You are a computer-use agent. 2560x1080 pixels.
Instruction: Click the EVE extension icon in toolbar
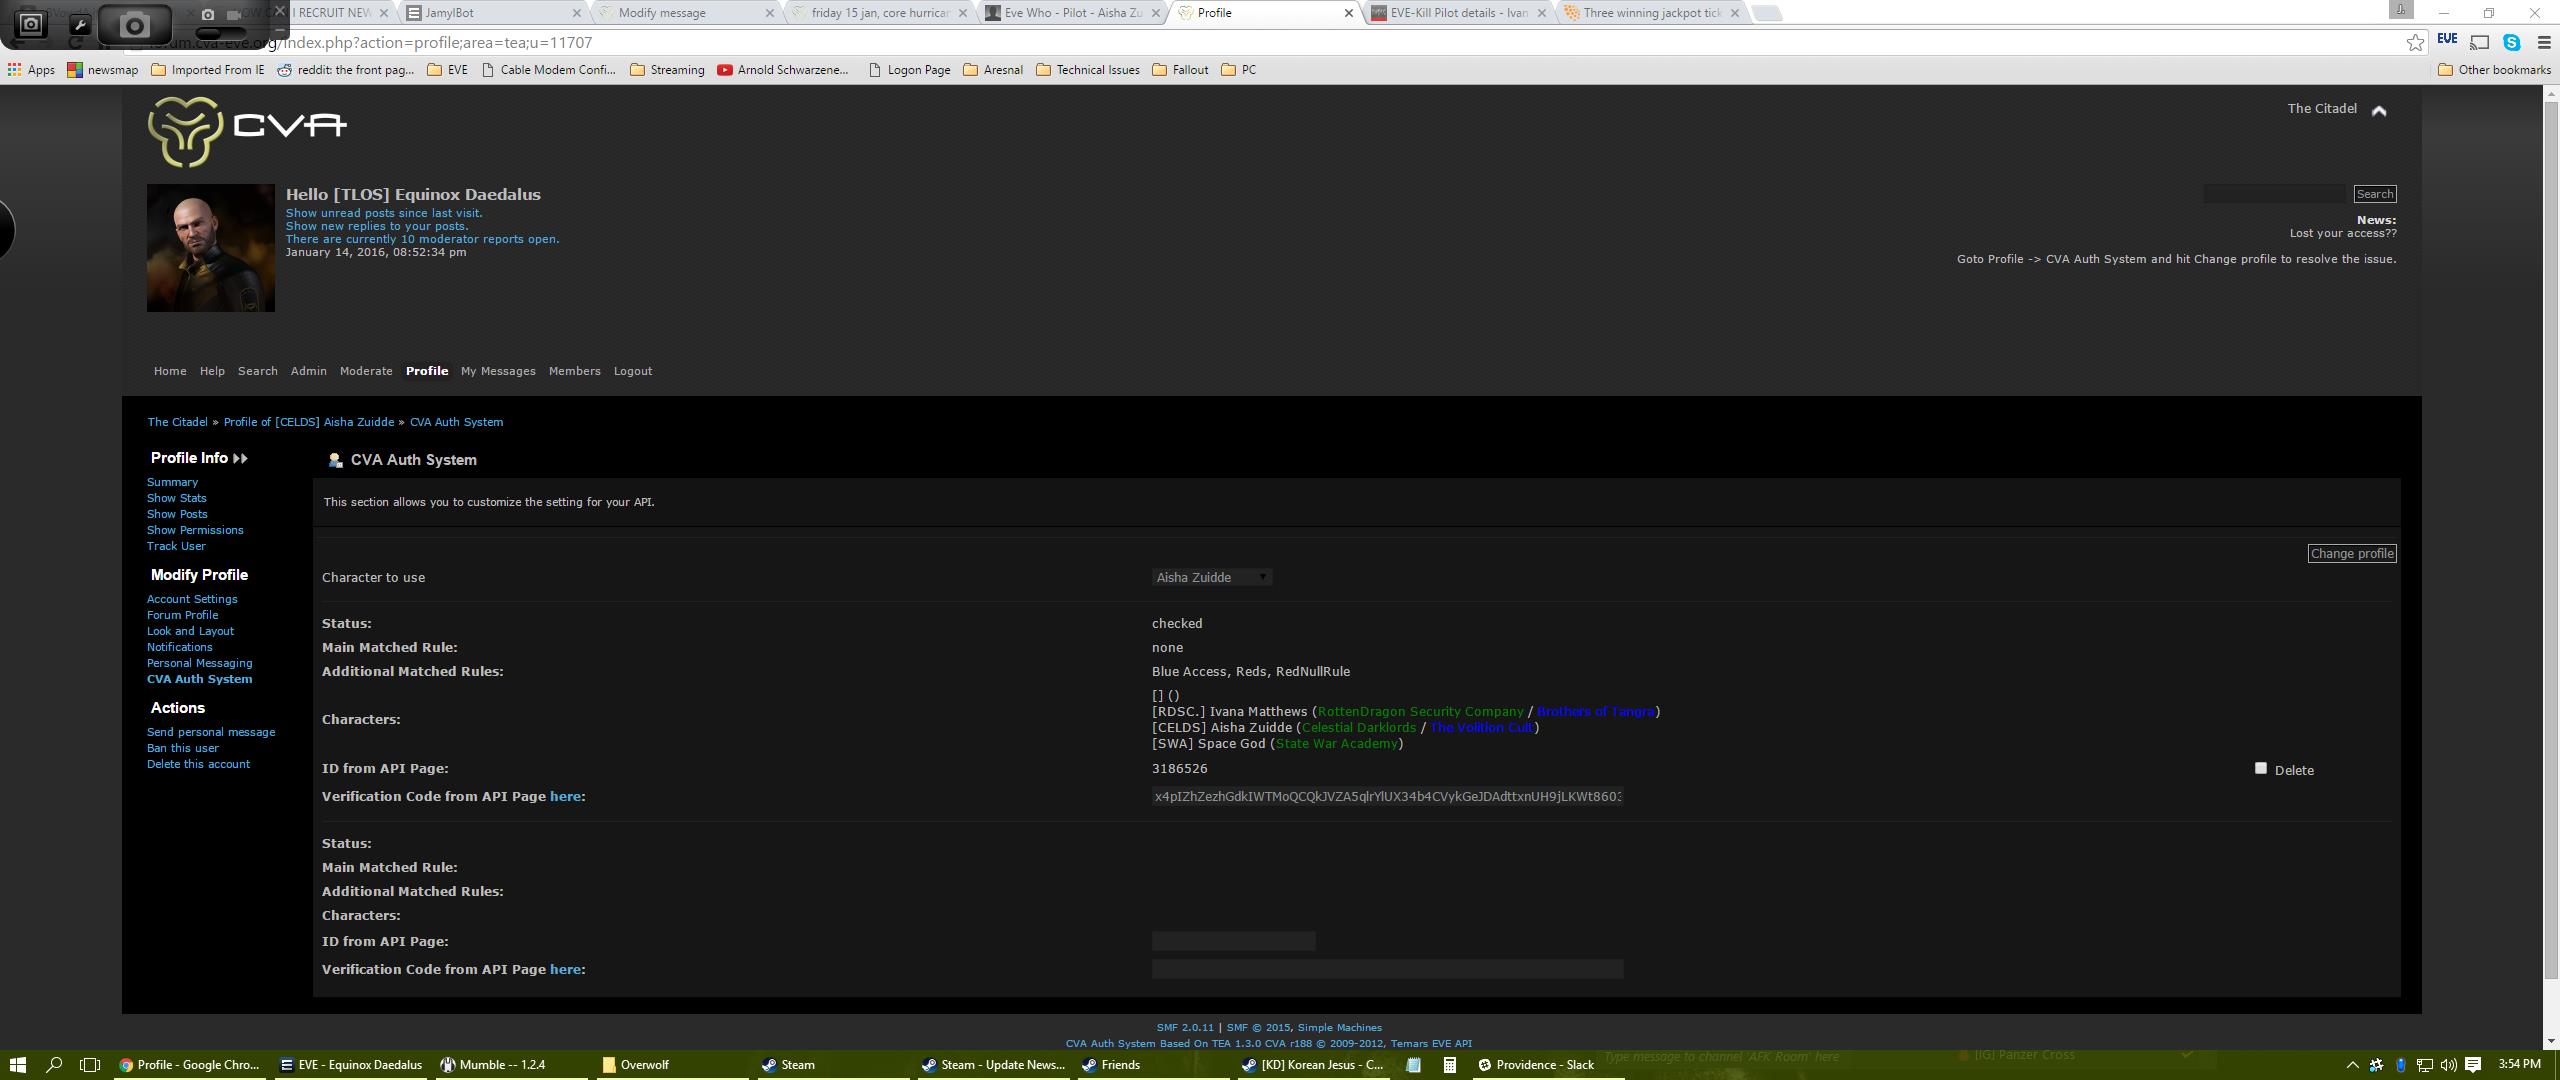[x=2446, y=40]
